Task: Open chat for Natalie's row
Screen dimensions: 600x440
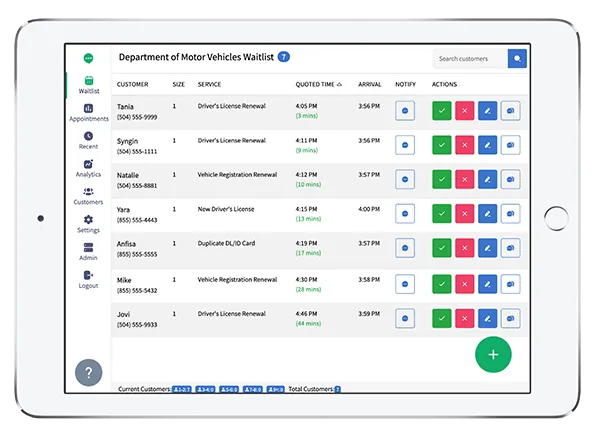Action: (x=510, y=179)
